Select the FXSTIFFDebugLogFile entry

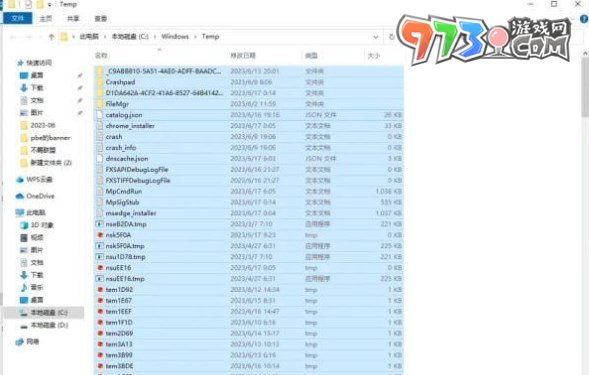coord(138,180)
